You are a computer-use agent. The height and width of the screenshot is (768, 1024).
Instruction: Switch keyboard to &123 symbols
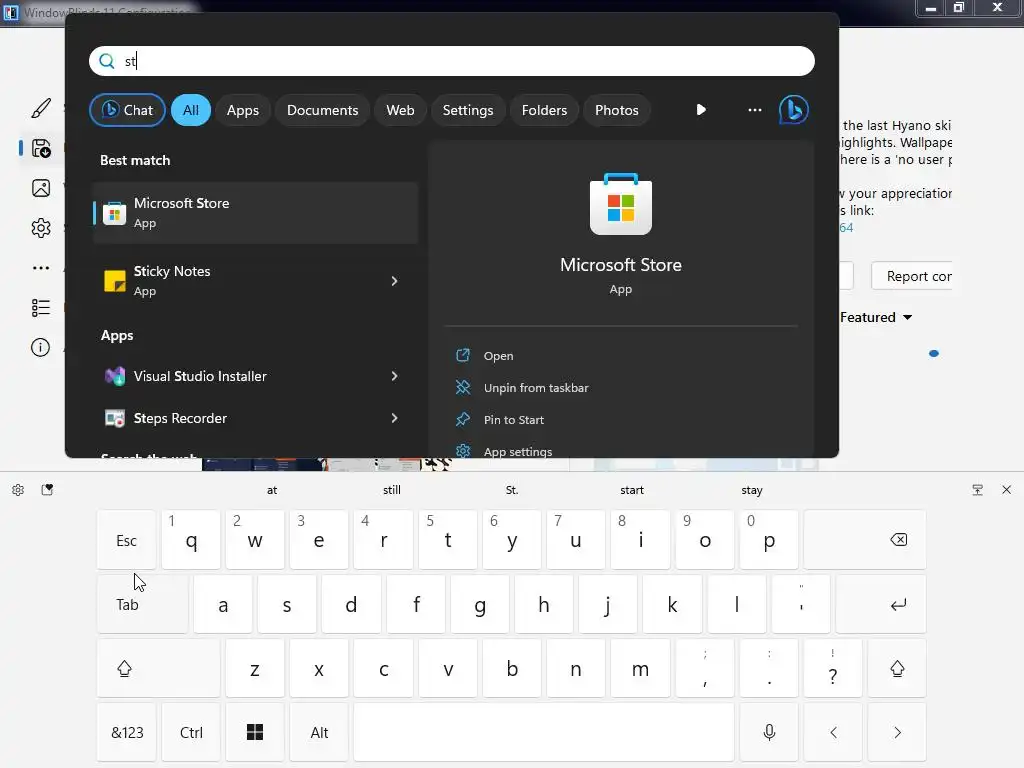127,732
